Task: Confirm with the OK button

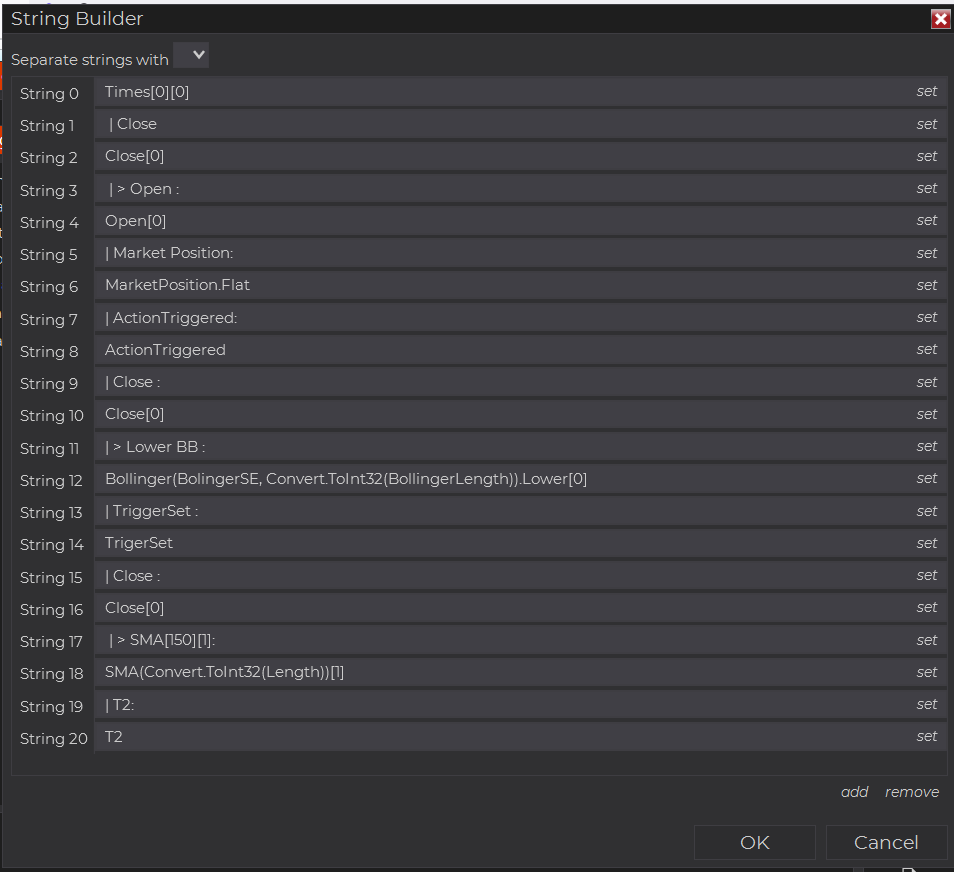Action: pos(754,842)
